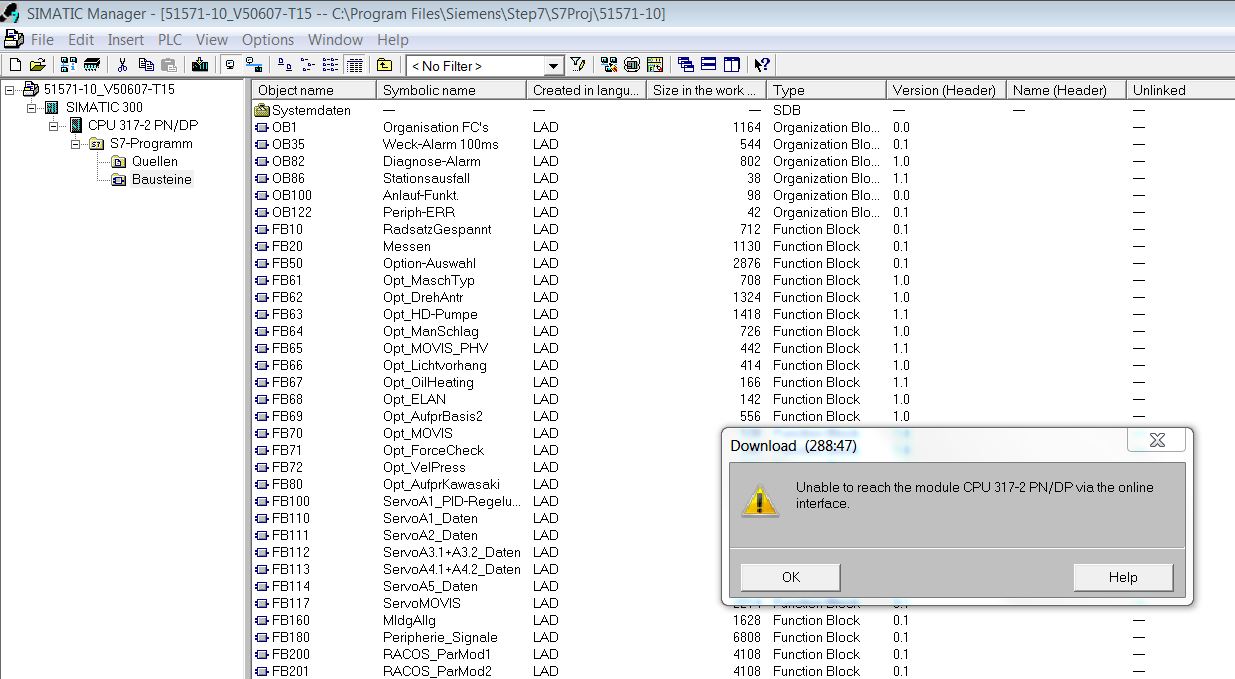This screenshot has width=1235, height=679.
Task: Sort by Object name column header
Action: coord(313,90)
